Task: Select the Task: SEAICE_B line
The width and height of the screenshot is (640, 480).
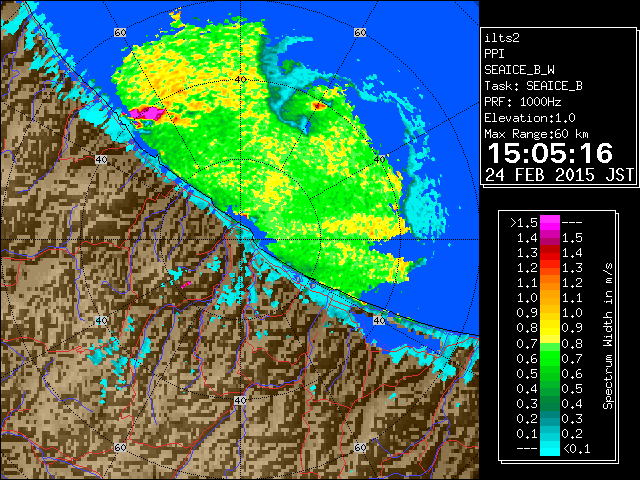Action: click(x=533, y=86)
